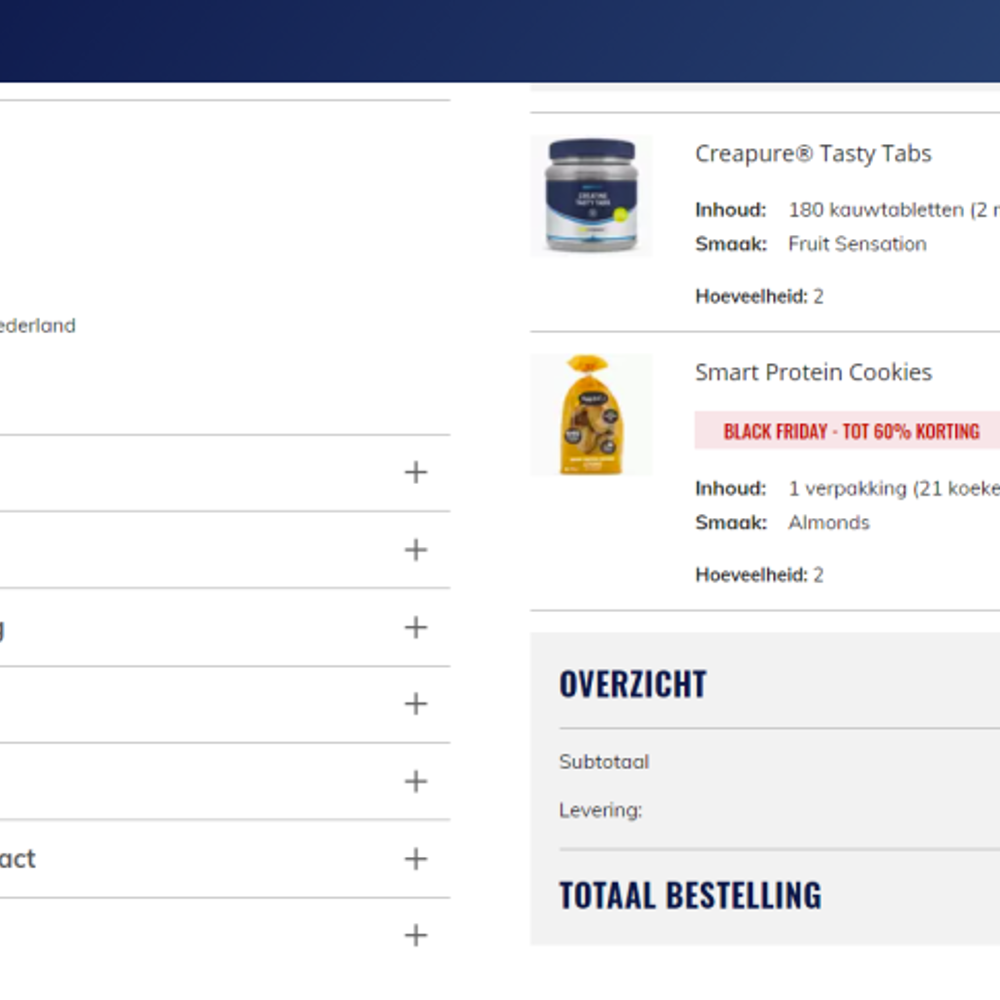
Task: Expand the section just above the "act" row
Action: pos(416,781)
